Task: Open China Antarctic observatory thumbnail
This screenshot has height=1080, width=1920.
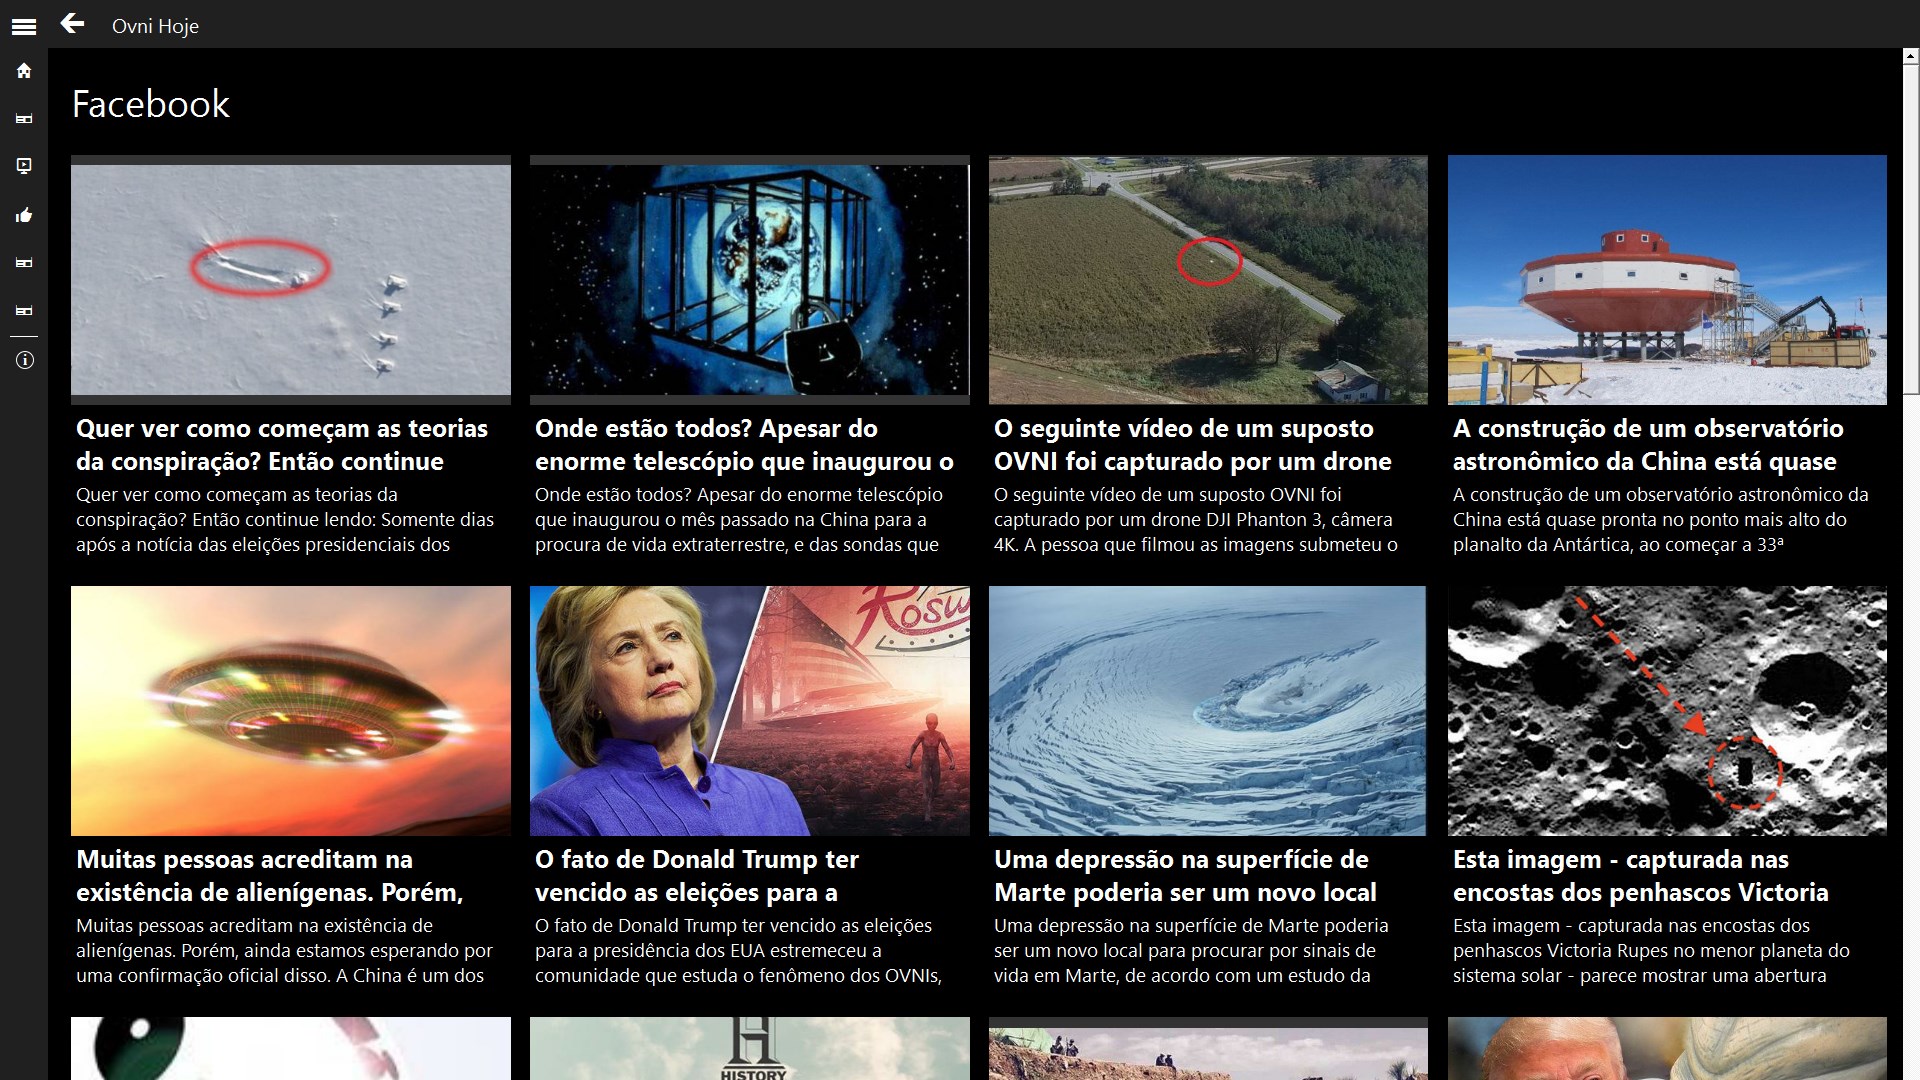Action: coord(1667,280)
